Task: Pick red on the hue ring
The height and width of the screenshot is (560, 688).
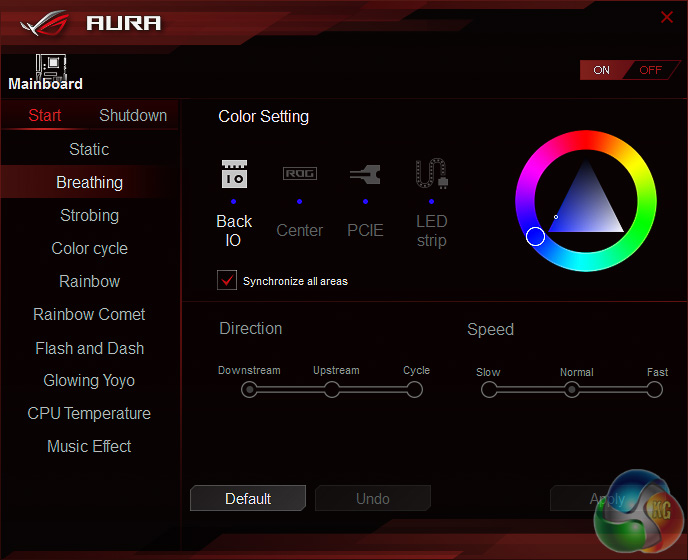Action: tap(586, 140)
